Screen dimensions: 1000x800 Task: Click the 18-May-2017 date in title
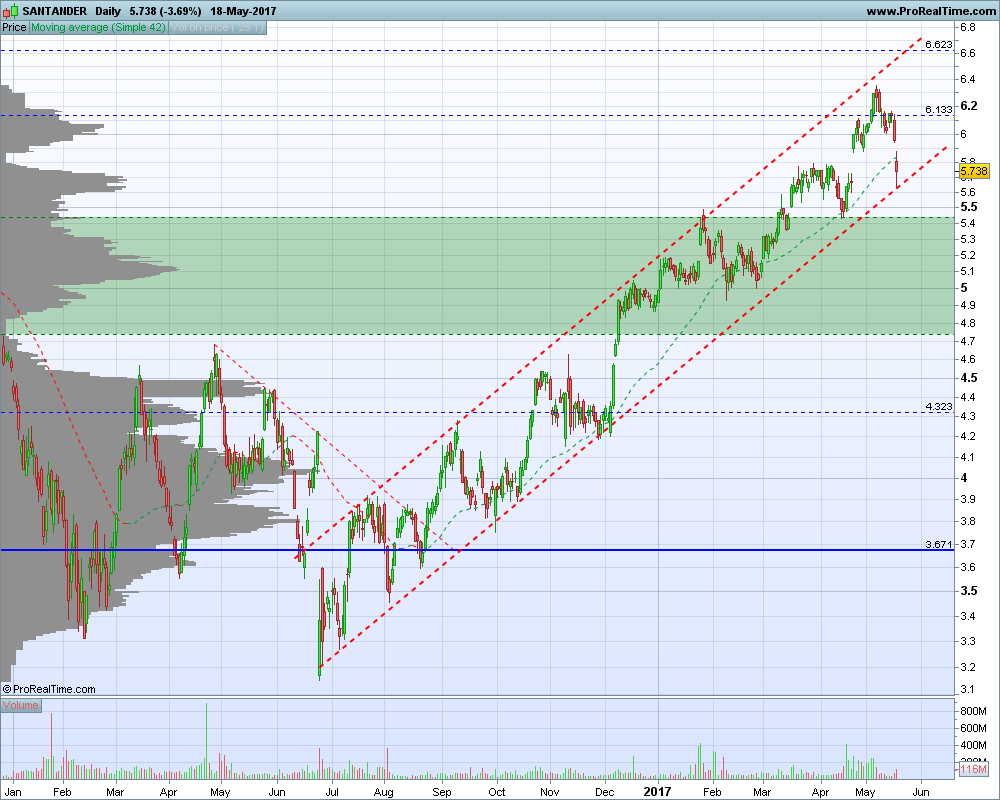coord(243,11)
